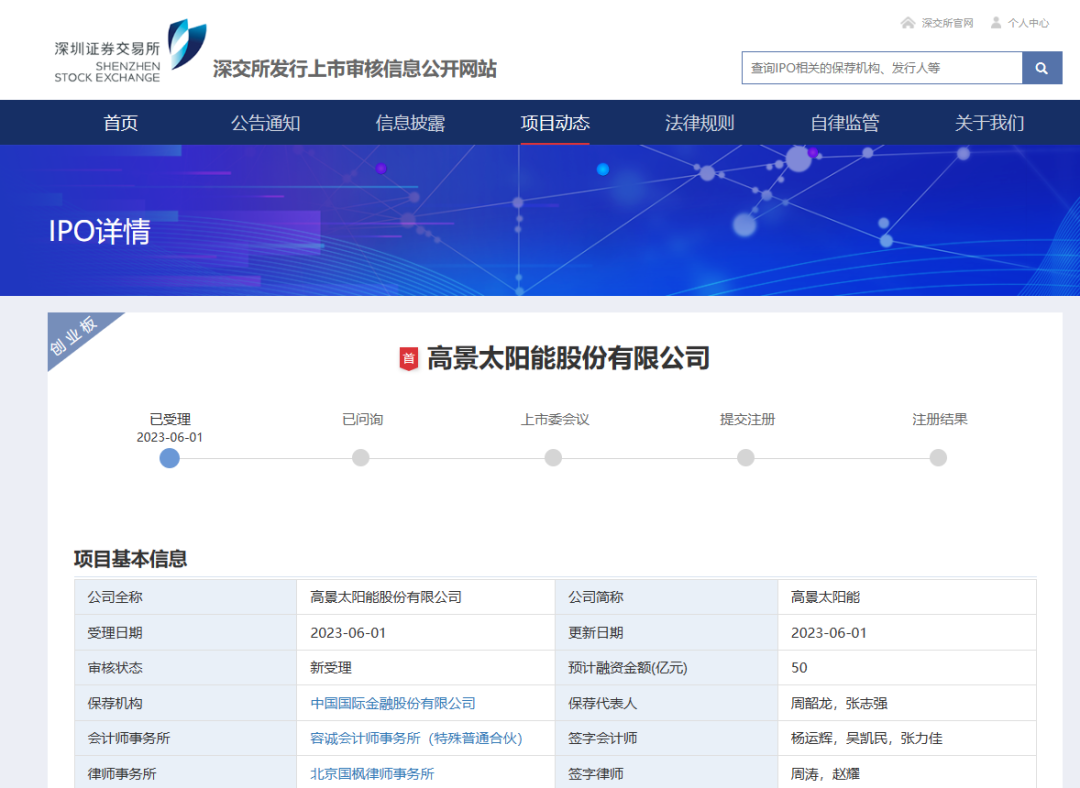Click the 预计融资金额 value 50
This screenshot has height=788, width=1080.
click(799, 668)
